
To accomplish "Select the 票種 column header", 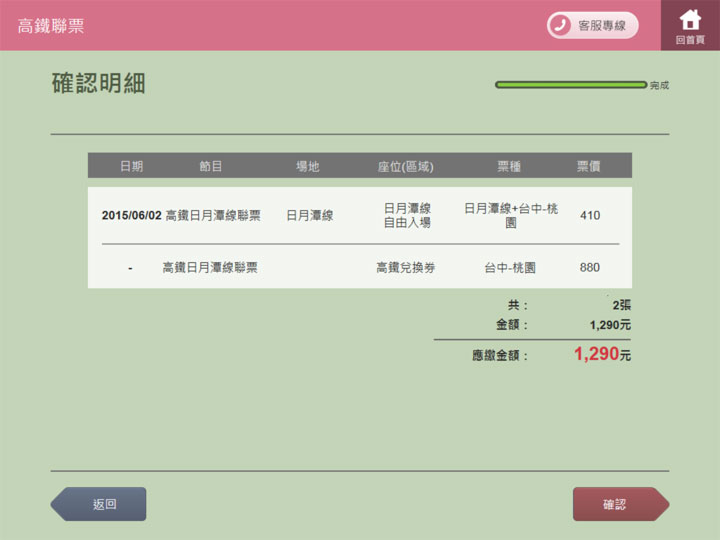I will [x=509, y=166].
